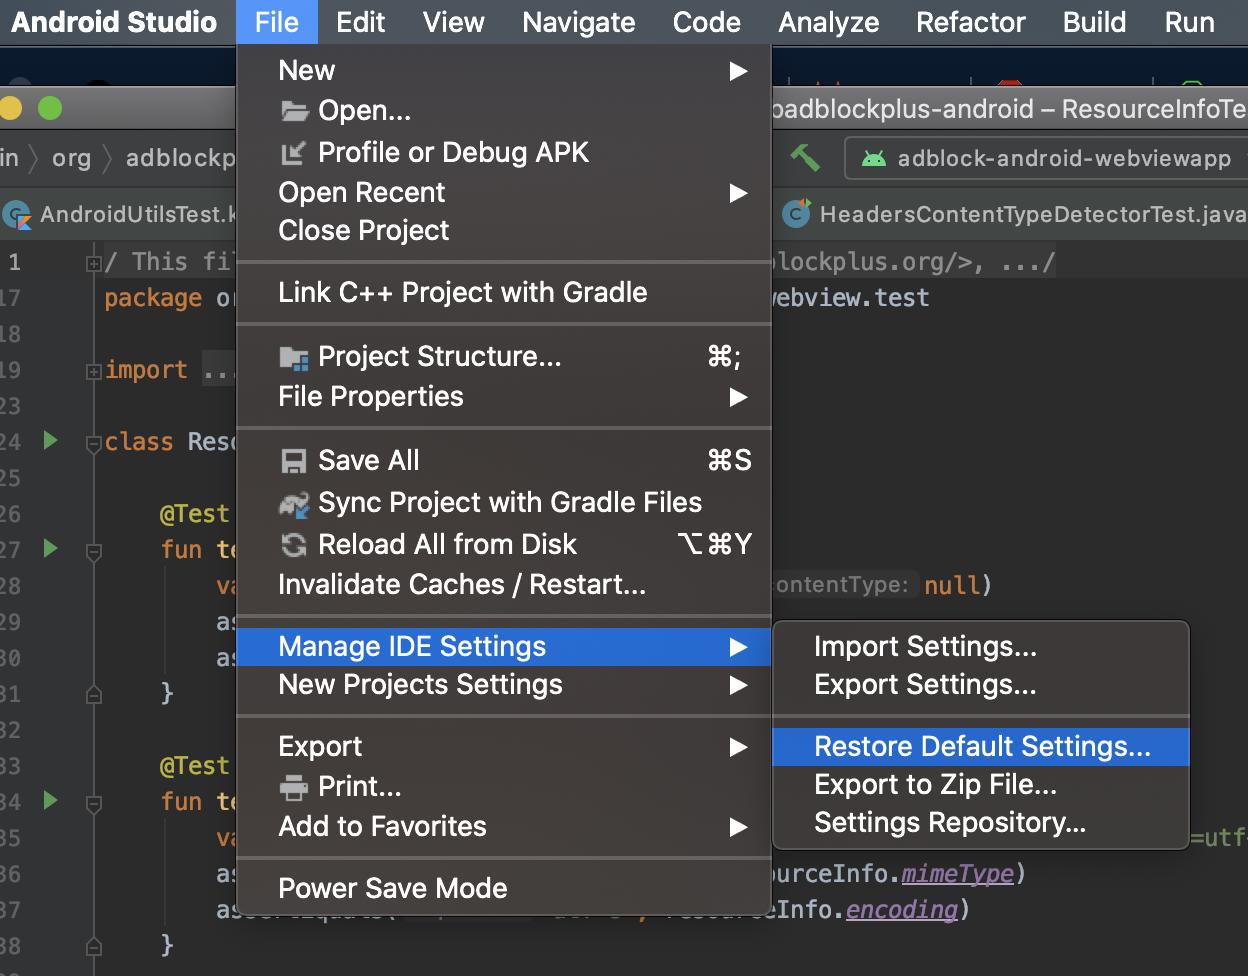
Task: Click the Print printer icon
Action: [294, 787]
